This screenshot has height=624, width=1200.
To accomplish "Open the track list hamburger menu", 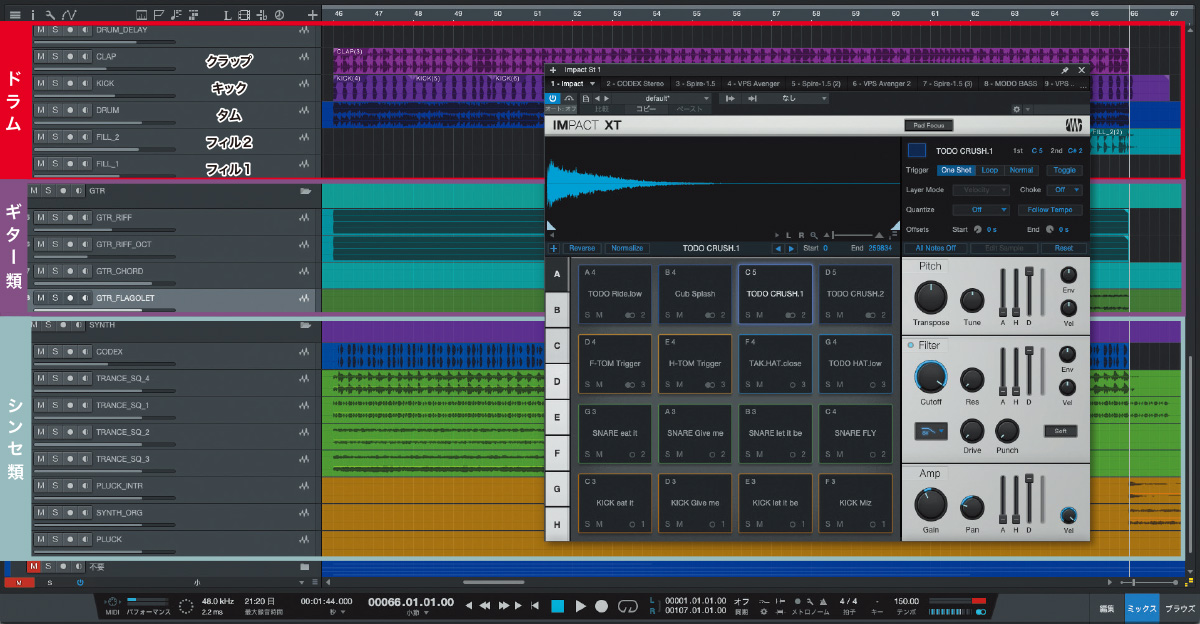I will click(x=14, y=14).
